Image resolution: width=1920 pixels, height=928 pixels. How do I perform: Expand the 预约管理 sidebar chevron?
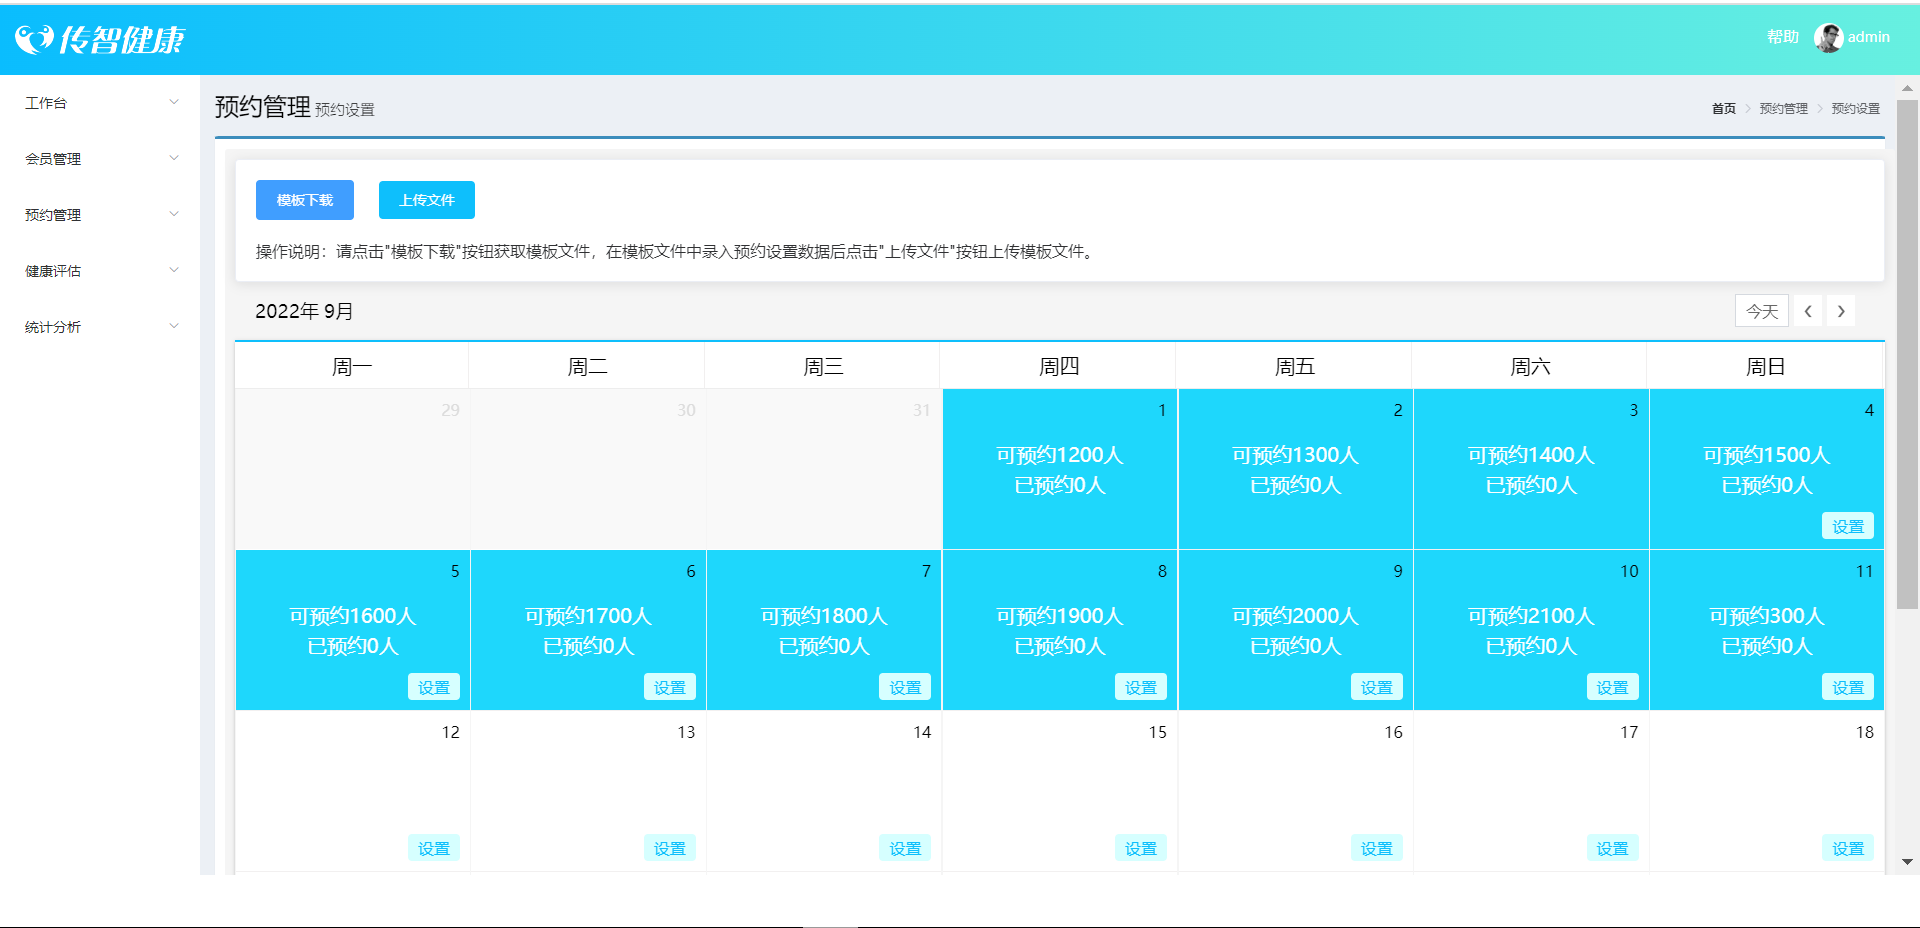(x=174, y=214)
